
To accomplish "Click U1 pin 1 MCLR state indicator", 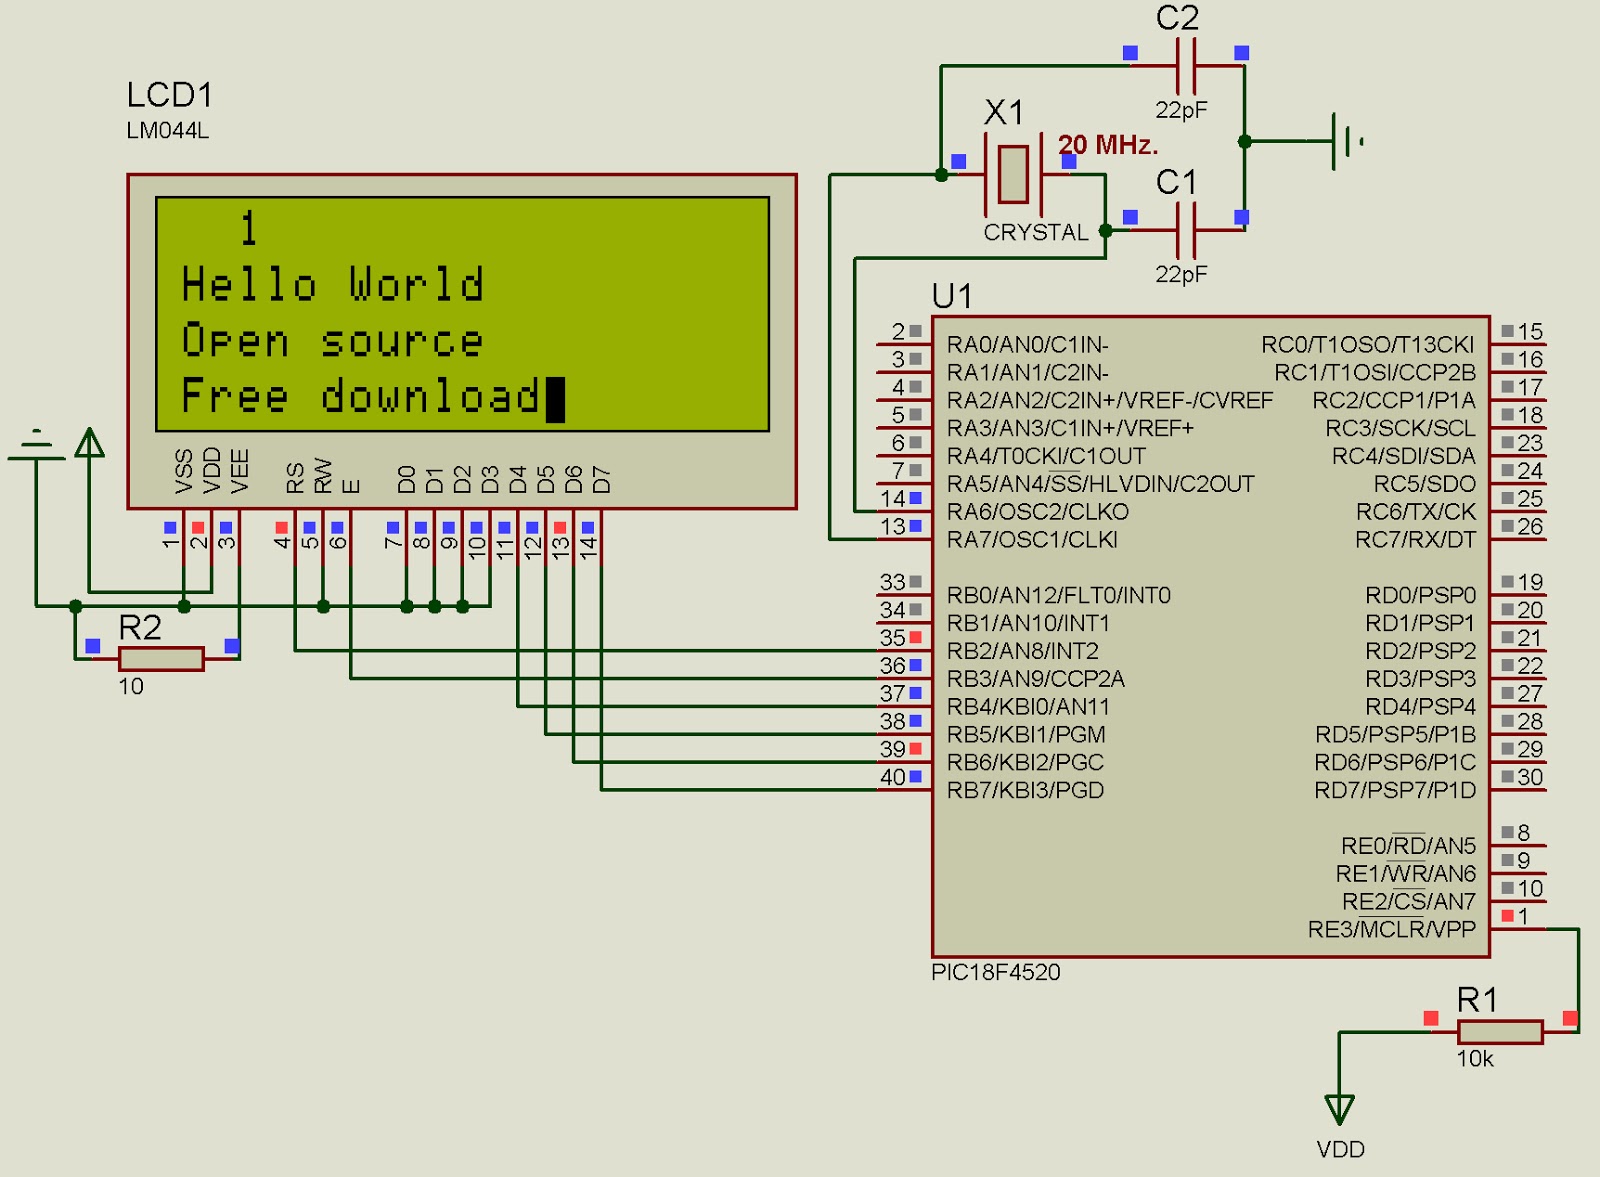I will (1507, 916).
